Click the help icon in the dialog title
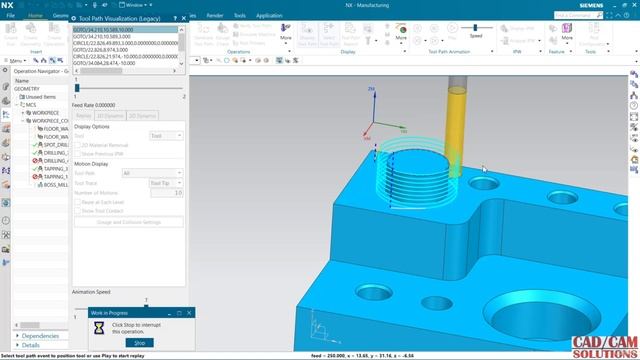This screenshot has width=640, height=360. (x=175, y=18)
